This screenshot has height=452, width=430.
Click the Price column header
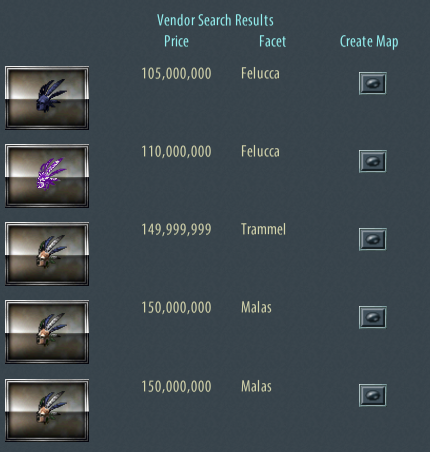[x=176, y=41]
